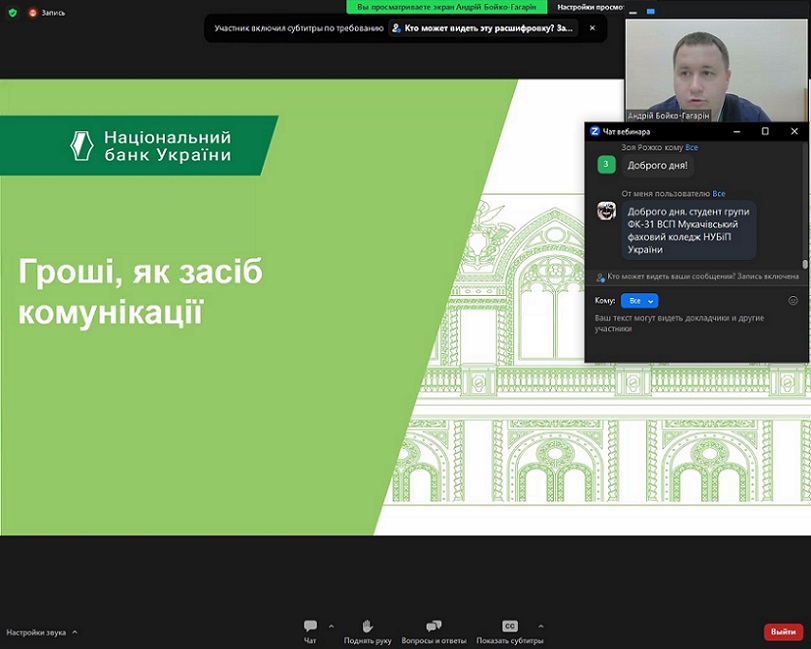Expand the subtitles options caret

(x=540, y=626)
